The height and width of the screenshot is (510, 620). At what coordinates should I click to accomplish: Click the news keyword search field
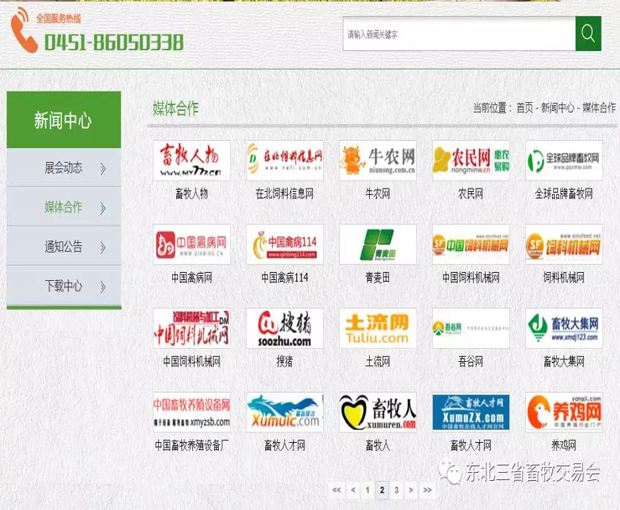tap(459, 34)
